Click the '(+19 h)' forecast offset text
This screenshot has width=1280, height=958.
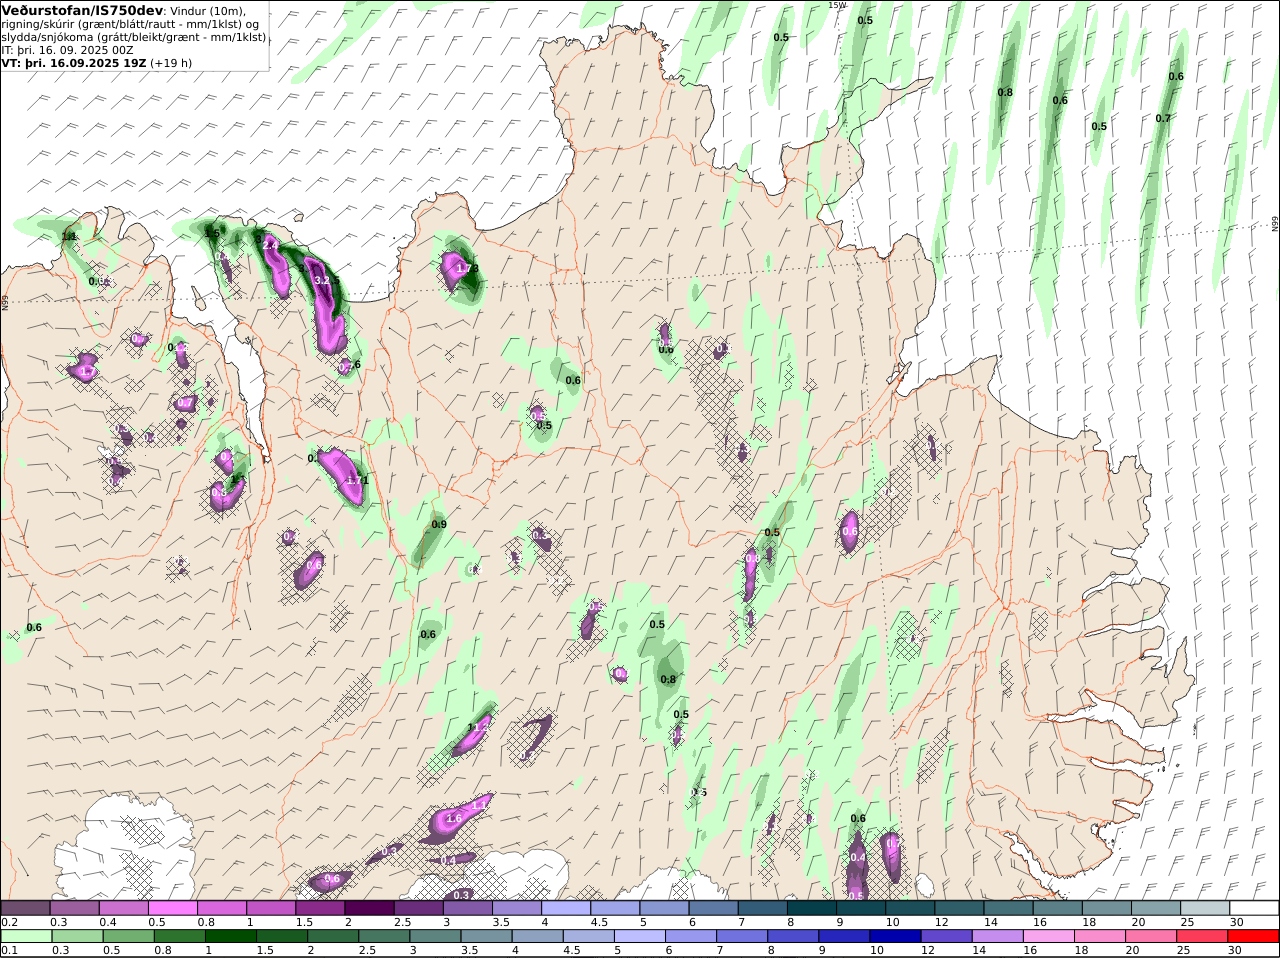click(x=172, y=63)
